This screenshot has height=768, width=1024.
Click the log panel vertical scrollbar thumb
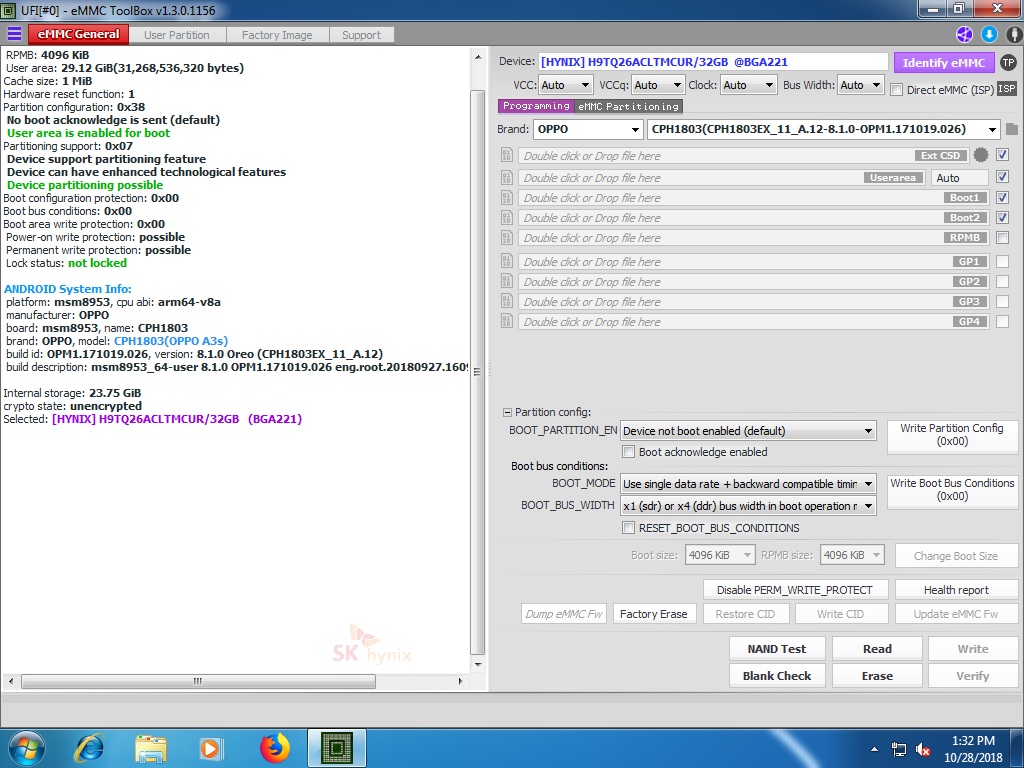click(x=477, y=371)
